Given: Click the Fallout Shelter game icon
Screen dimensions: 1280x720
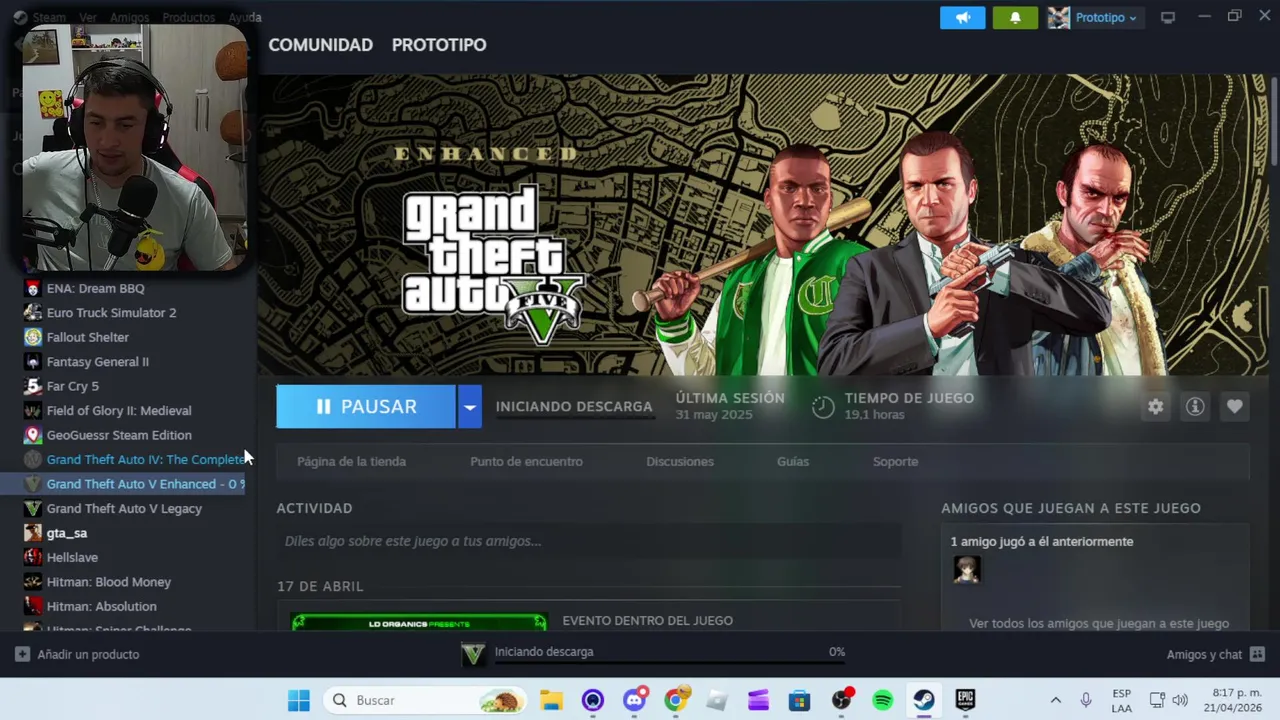Looking at the screenshot, I should pos(33,337).
